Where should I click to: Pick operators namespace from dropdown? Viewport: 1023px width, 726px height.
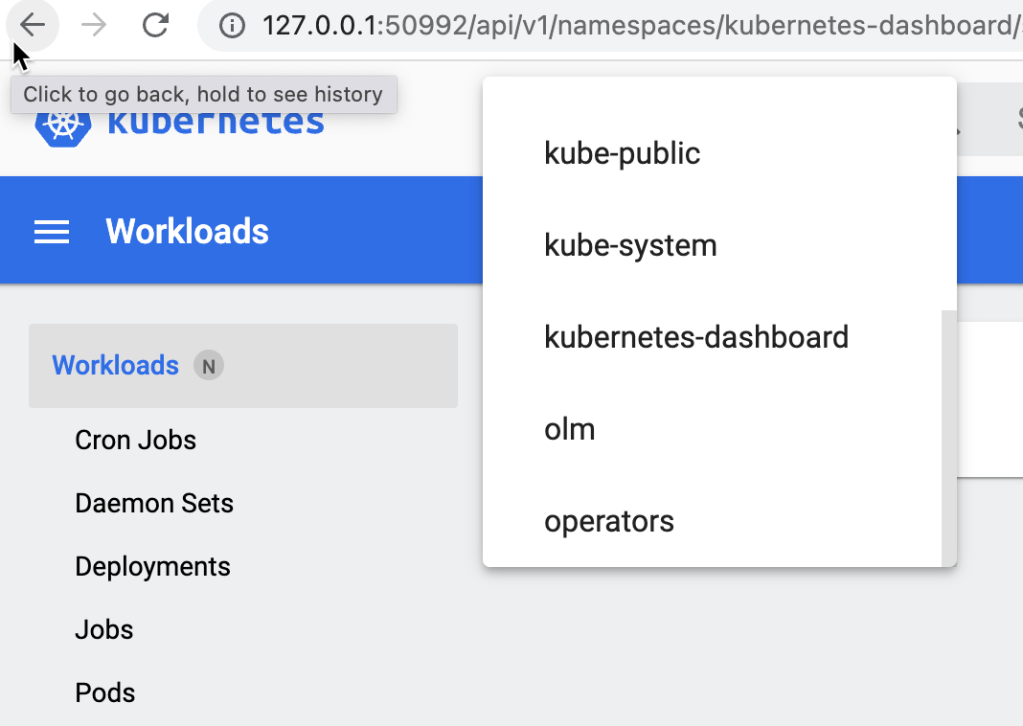(609, 522)
